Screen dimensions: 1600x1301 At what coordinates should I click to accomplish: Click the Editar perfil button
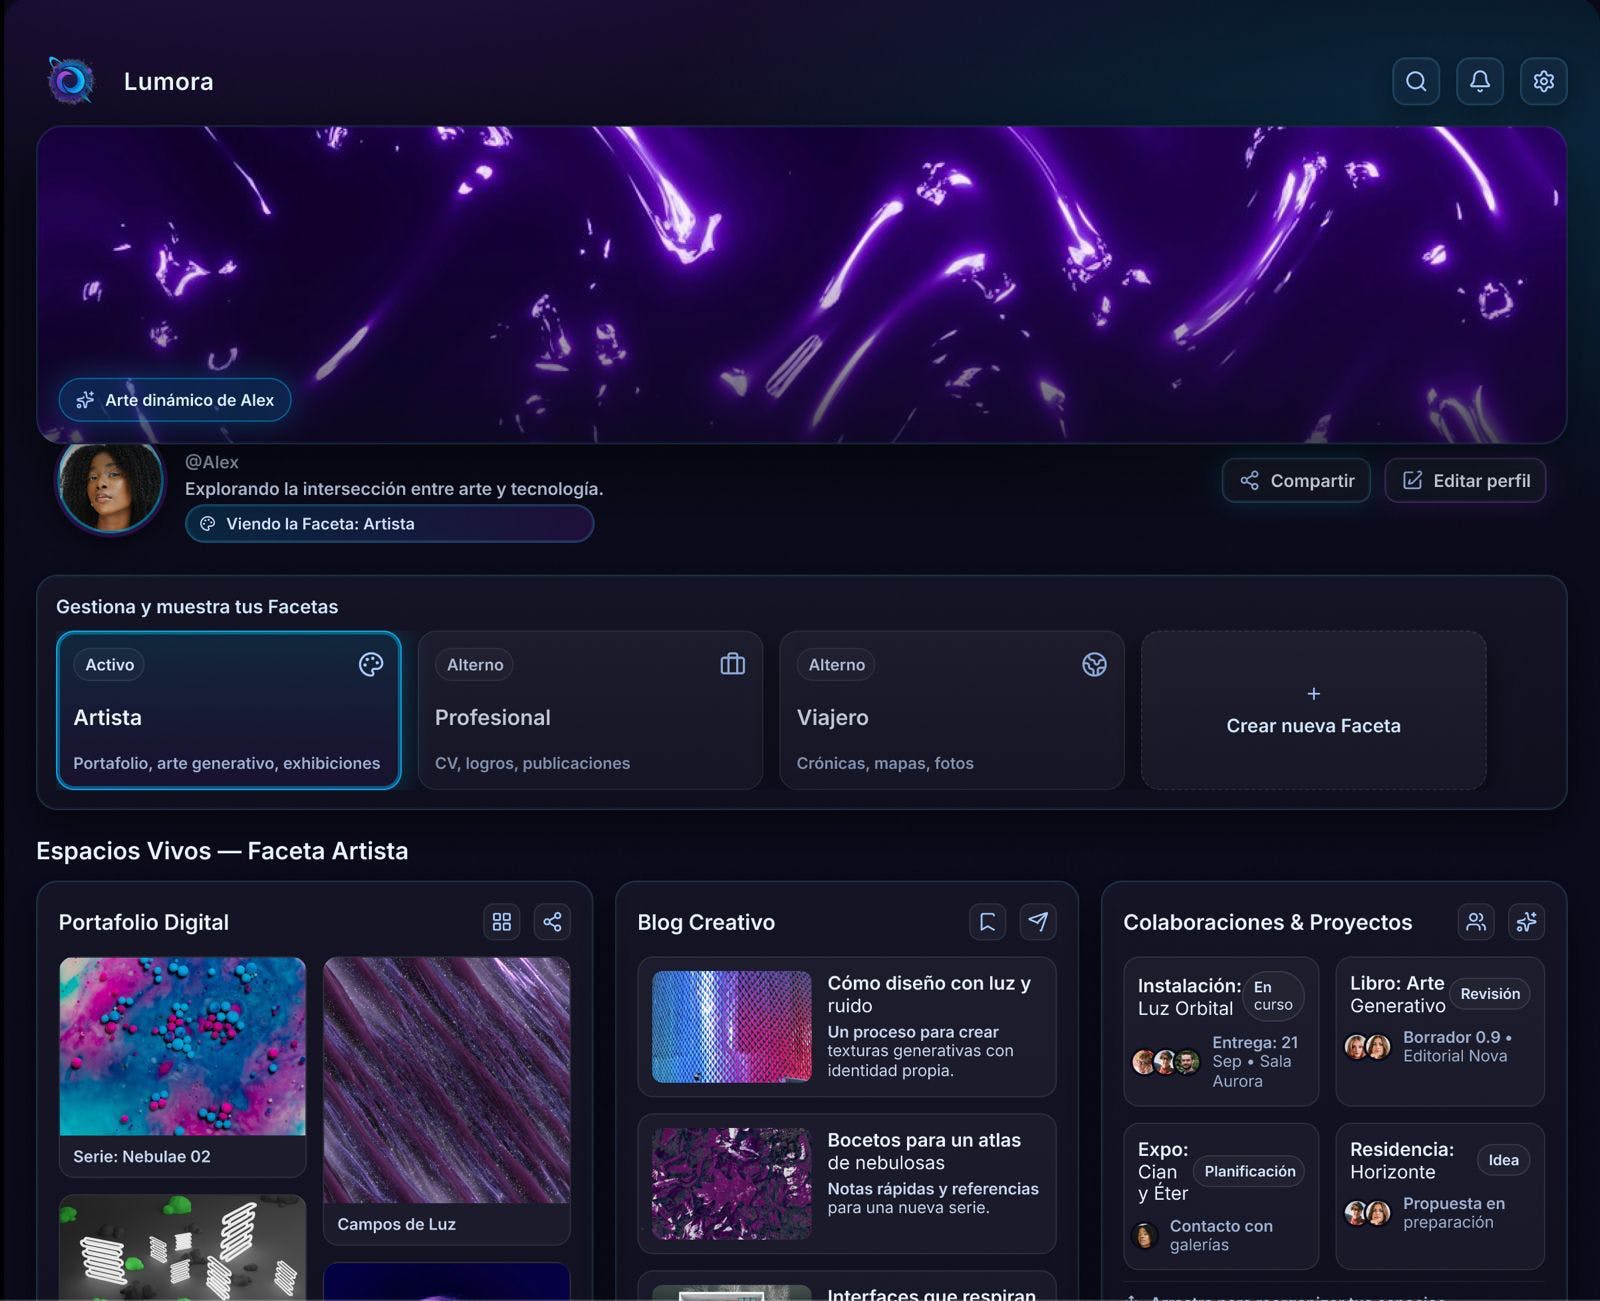[x=1466, y=481]
